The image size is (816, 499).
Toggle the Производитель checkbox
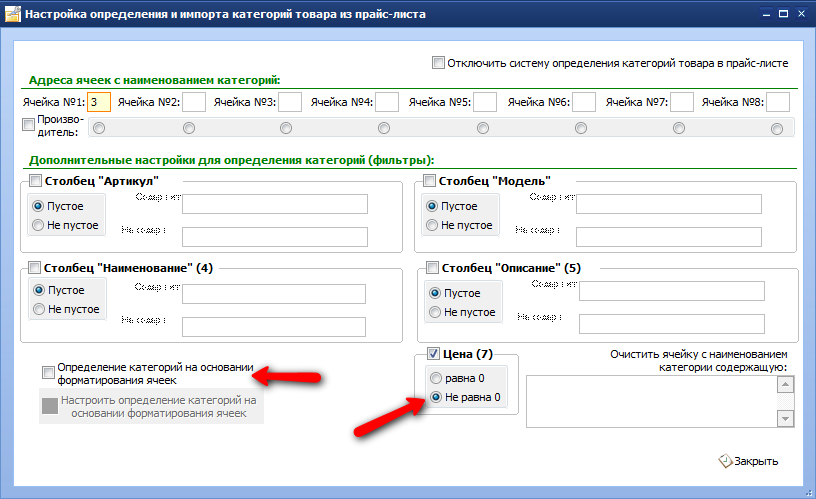pos(29,125)
